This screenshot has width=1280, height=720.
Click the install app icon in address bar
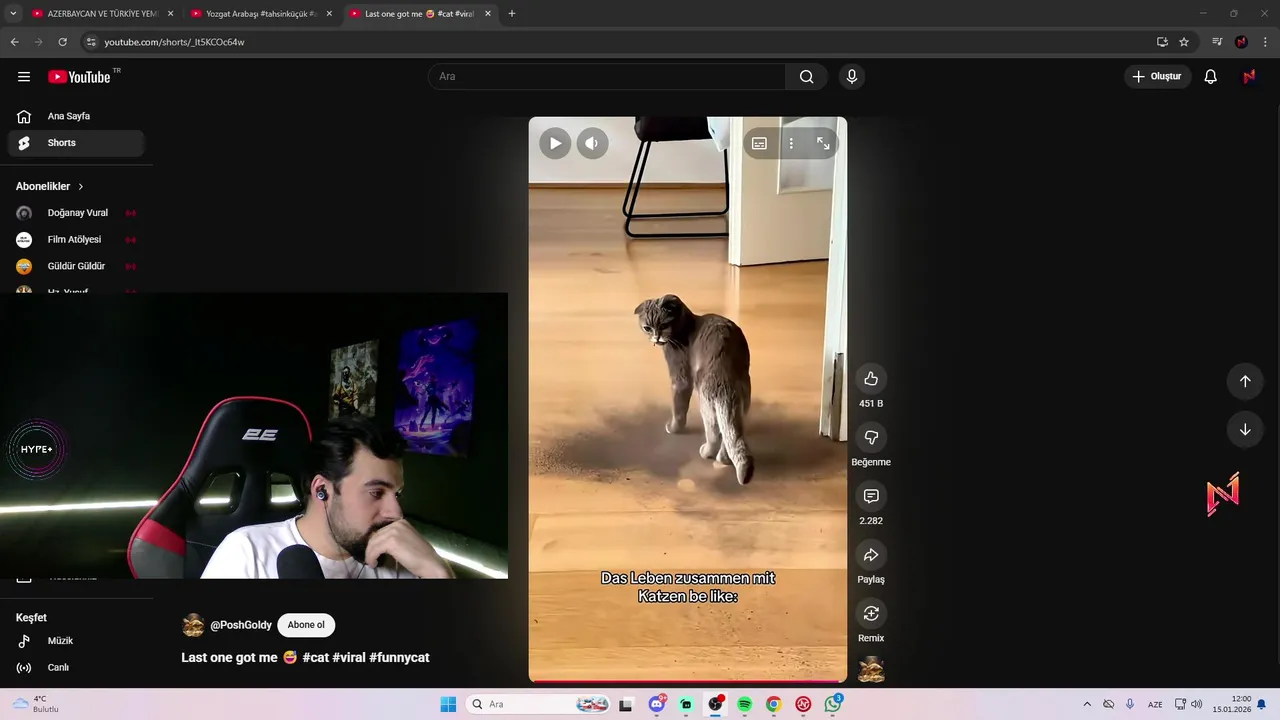coord(1162,42)
